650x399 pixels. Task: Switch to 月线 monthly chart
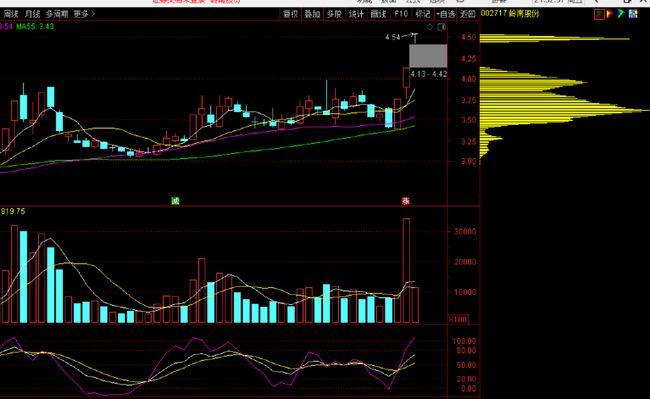(x=32, y=14)
